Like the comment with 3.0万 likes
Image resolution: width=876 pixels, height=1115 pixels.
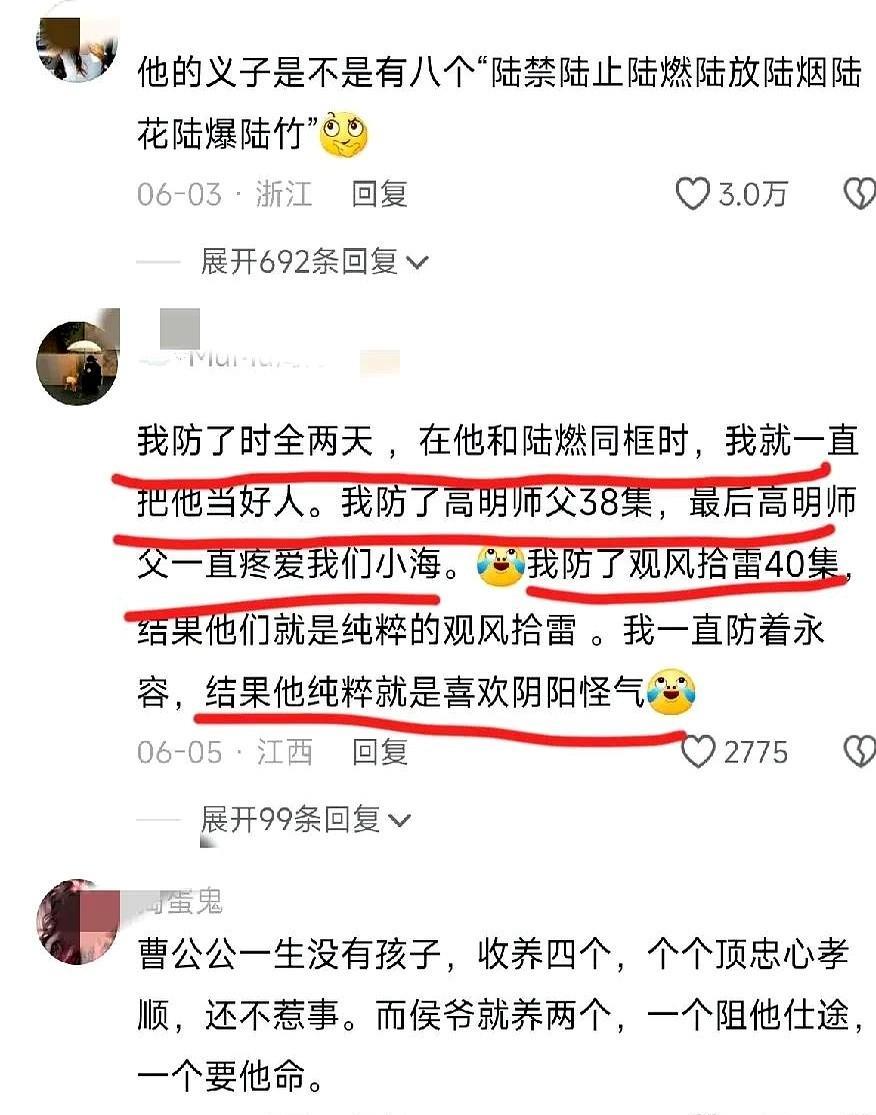[x=693, y=193]
